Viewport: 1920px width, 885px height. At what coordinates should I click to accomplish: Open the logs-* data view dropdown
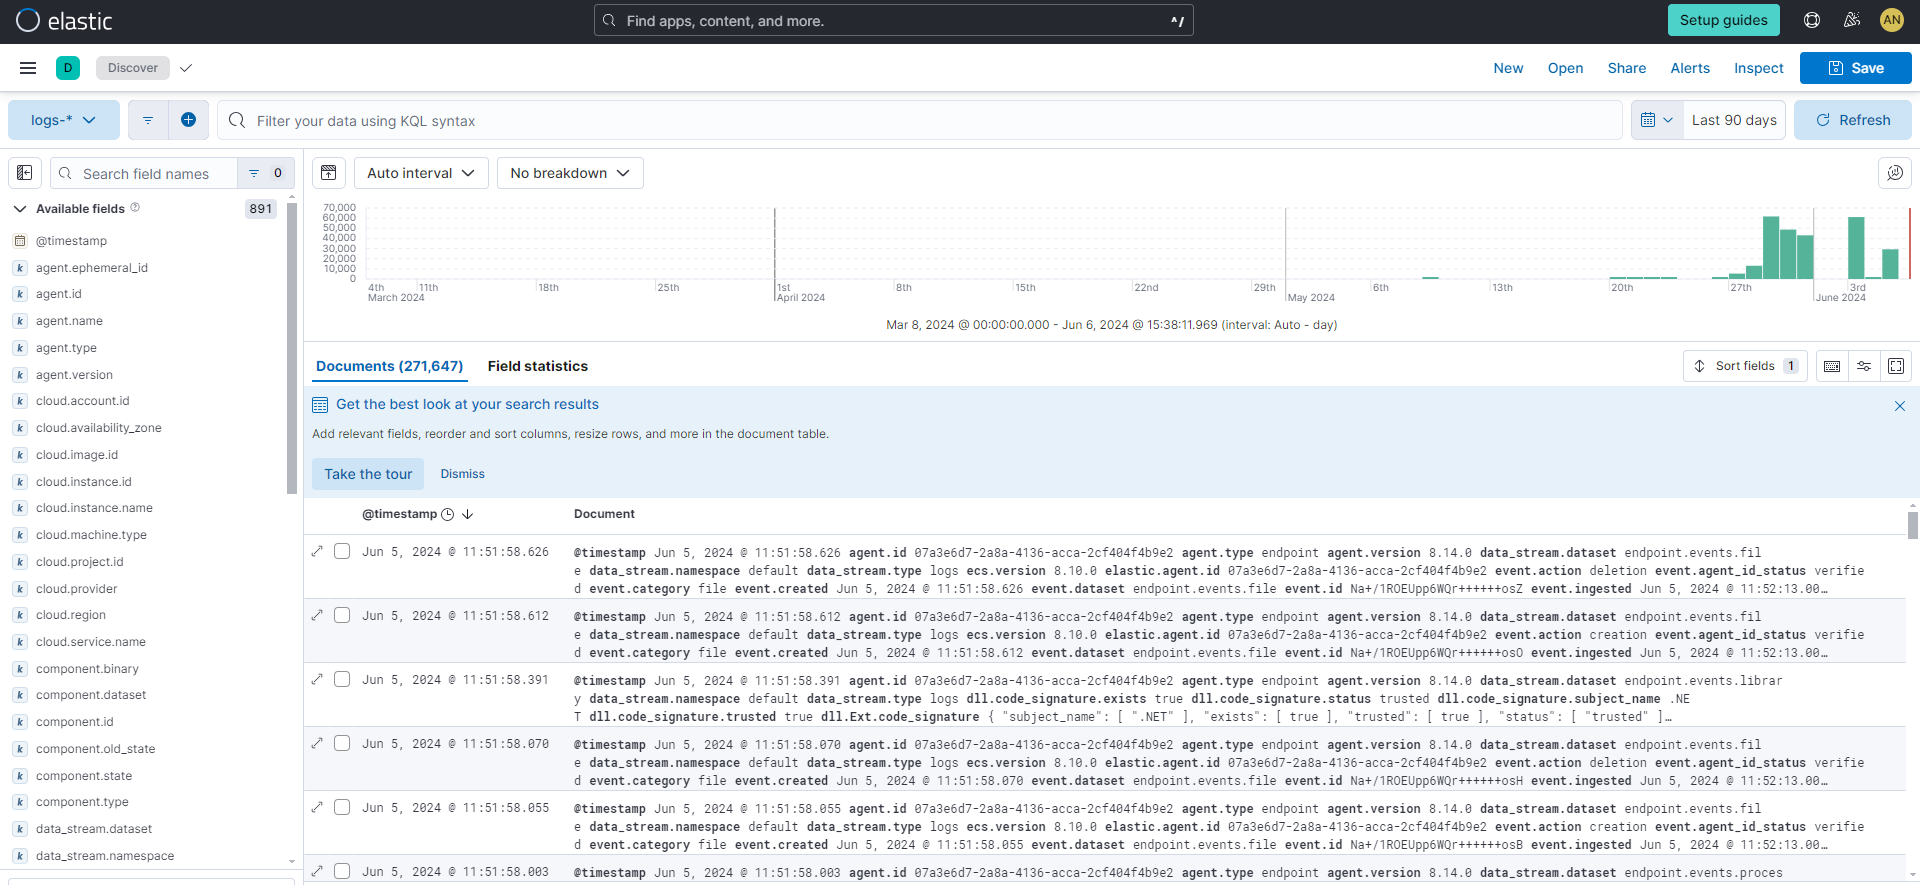(x=63, y=120)
